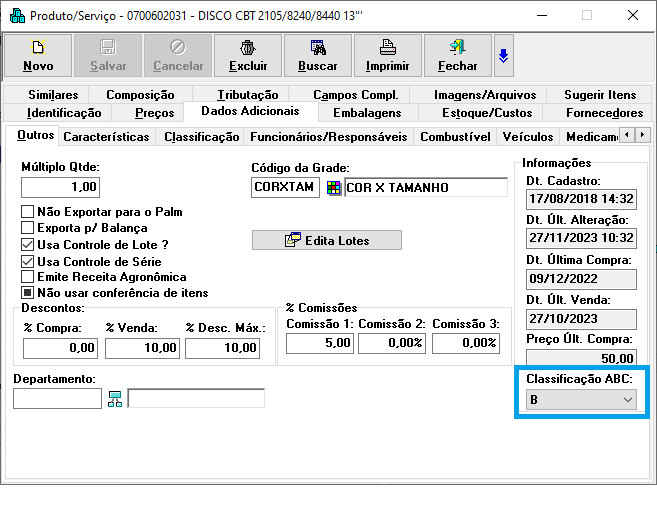Click the Fechar exit button

click(457, 56)
